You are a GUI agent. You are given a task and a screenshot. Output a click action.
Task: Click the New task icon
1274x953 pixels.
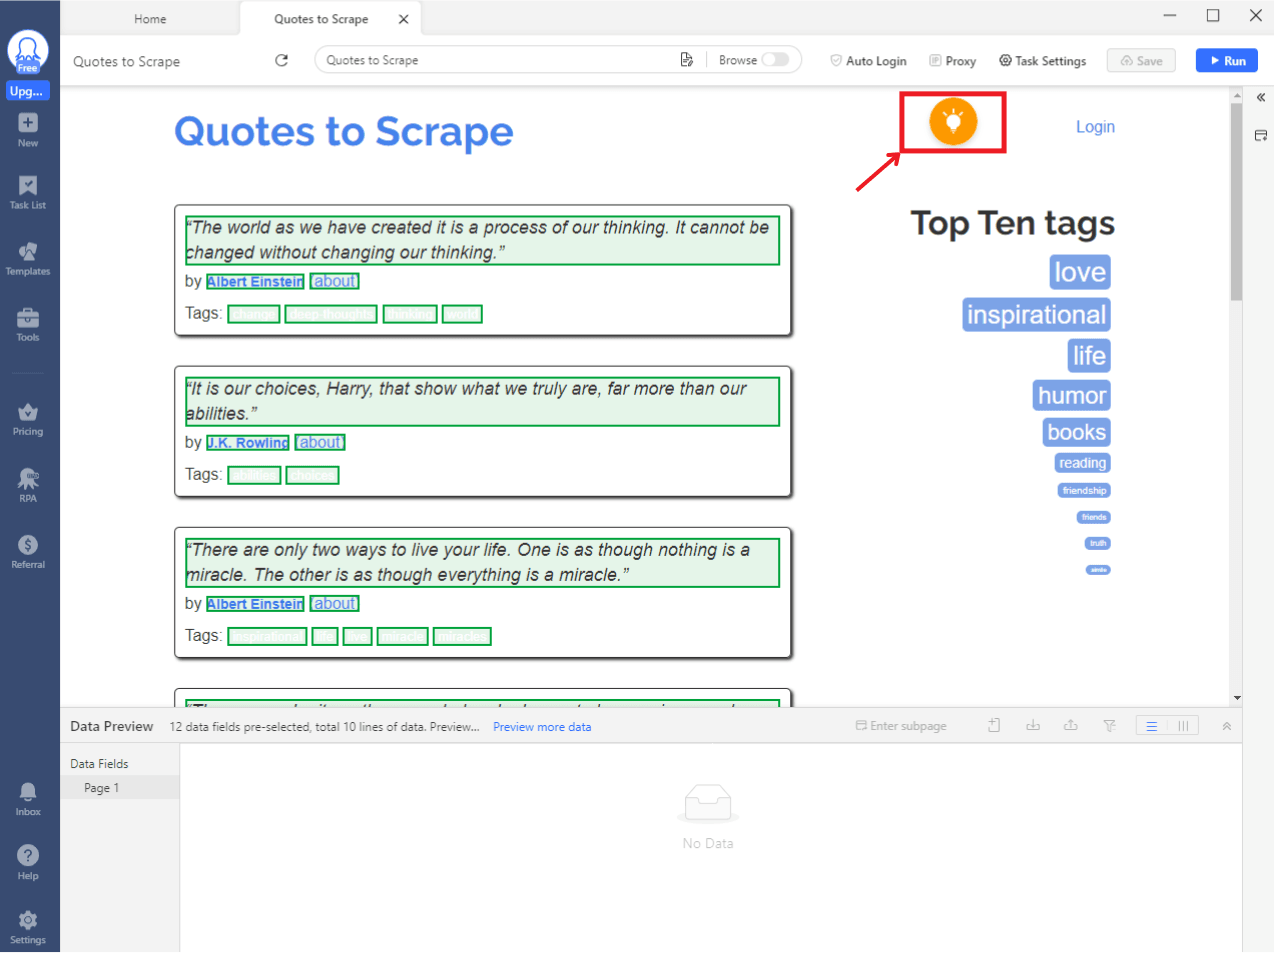pyautogui.click(x=28, y=128)
